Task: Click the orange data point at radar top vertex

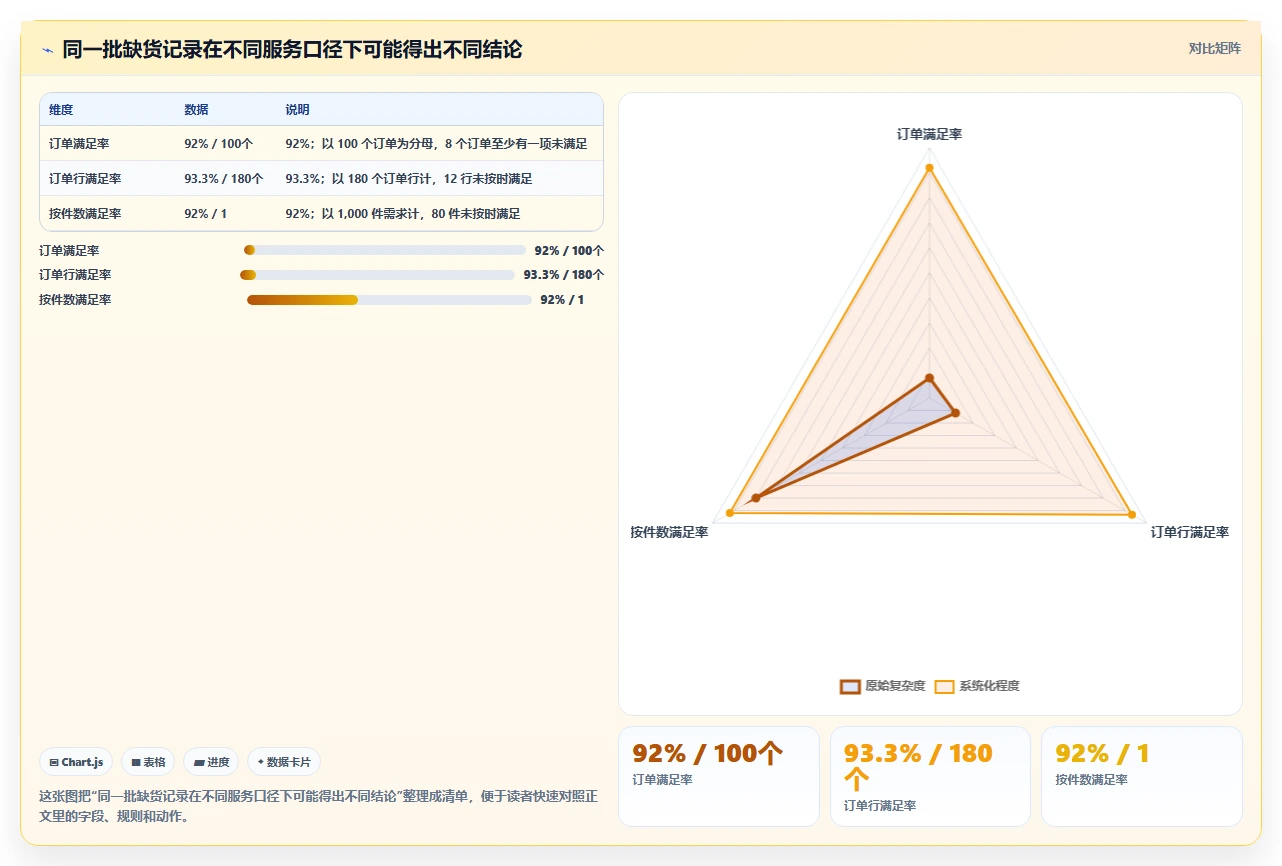Action: (x=929, y=168)
